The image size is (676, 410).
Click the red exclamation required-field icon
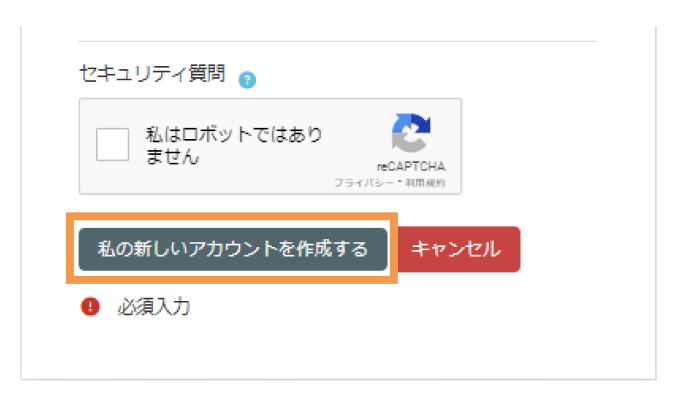[x=90, y=307]
